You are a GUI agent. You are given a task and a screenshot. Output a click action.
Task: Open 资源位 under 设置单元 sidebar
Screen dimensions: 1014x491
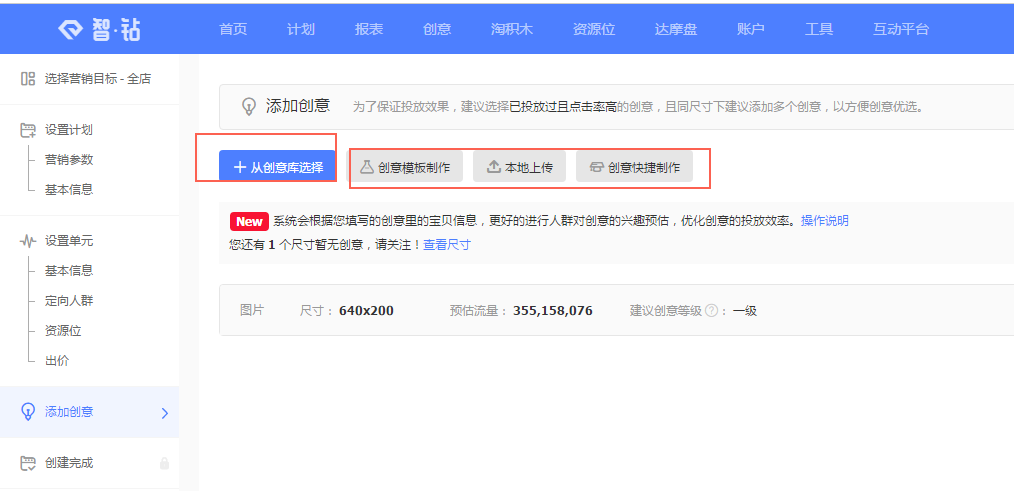[63, 331]
